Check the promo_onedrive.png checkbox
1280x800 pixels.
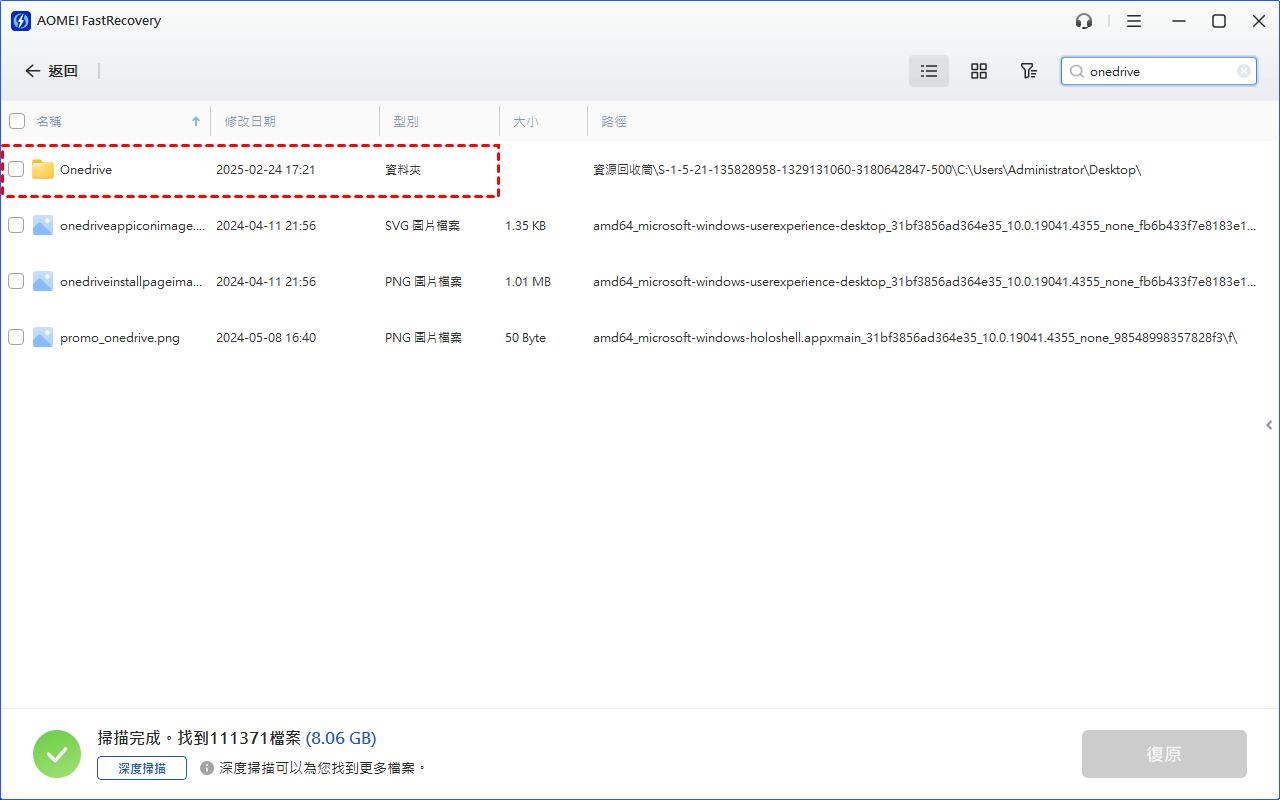click(x=16, y=337)
